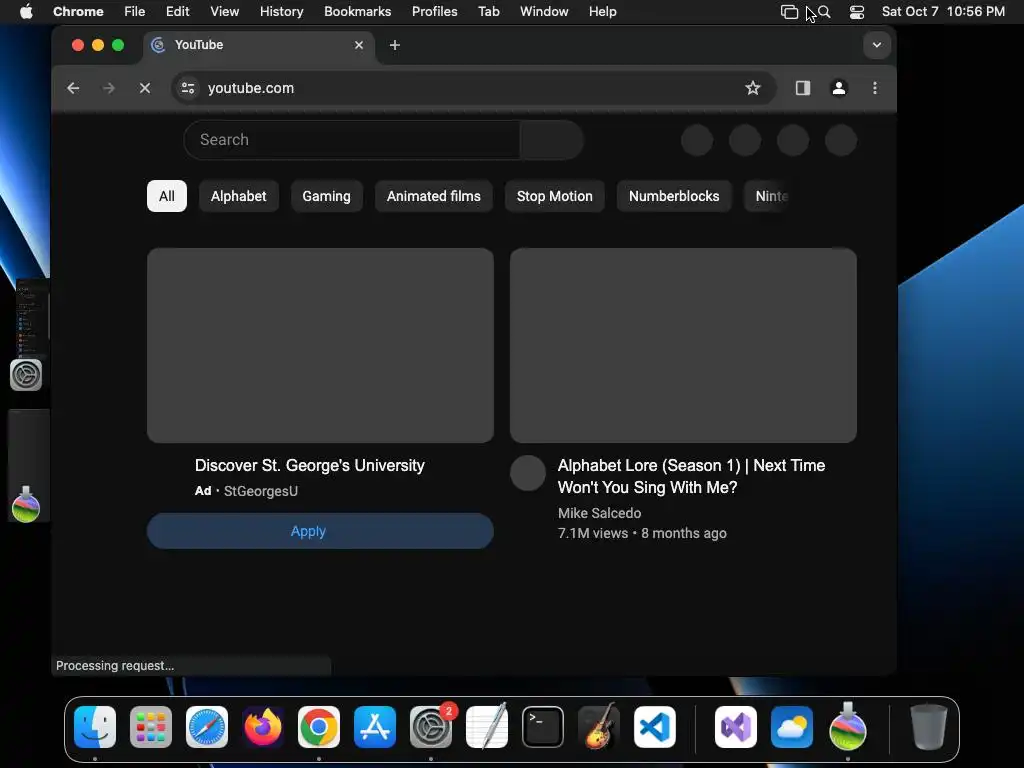Image resolution: width=1024 pixels, height=768 pixels.
Task: Open the Bookmarks menu
Action: [357, 12]
